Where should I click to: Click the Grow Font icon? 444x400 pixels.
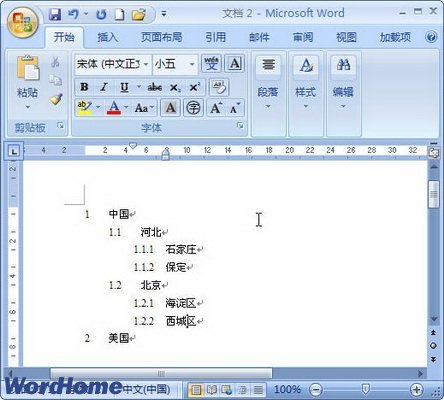click(216, 108)
